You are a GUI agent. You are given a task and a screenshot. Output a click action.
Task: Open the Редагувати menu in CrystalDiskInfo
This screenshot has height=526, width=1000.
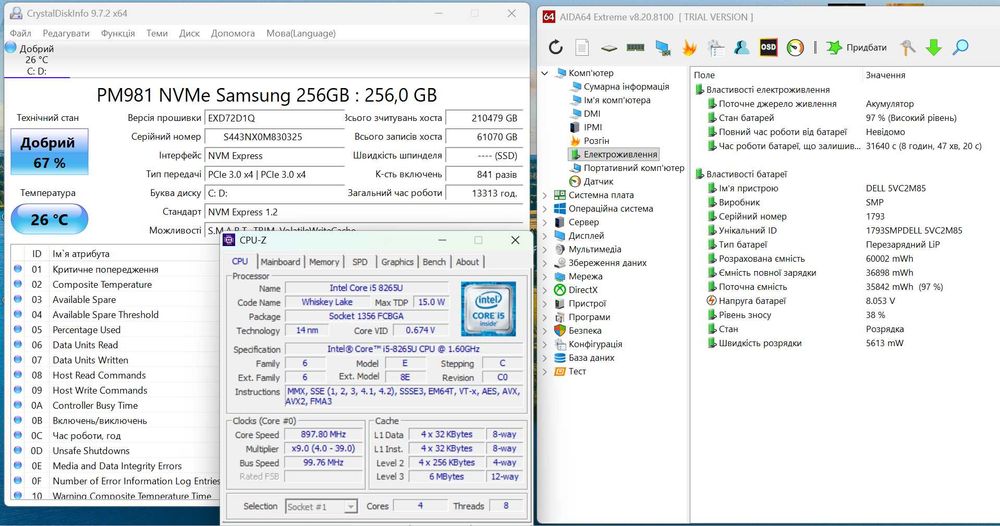pyautogui.click(x=66, y=33)
